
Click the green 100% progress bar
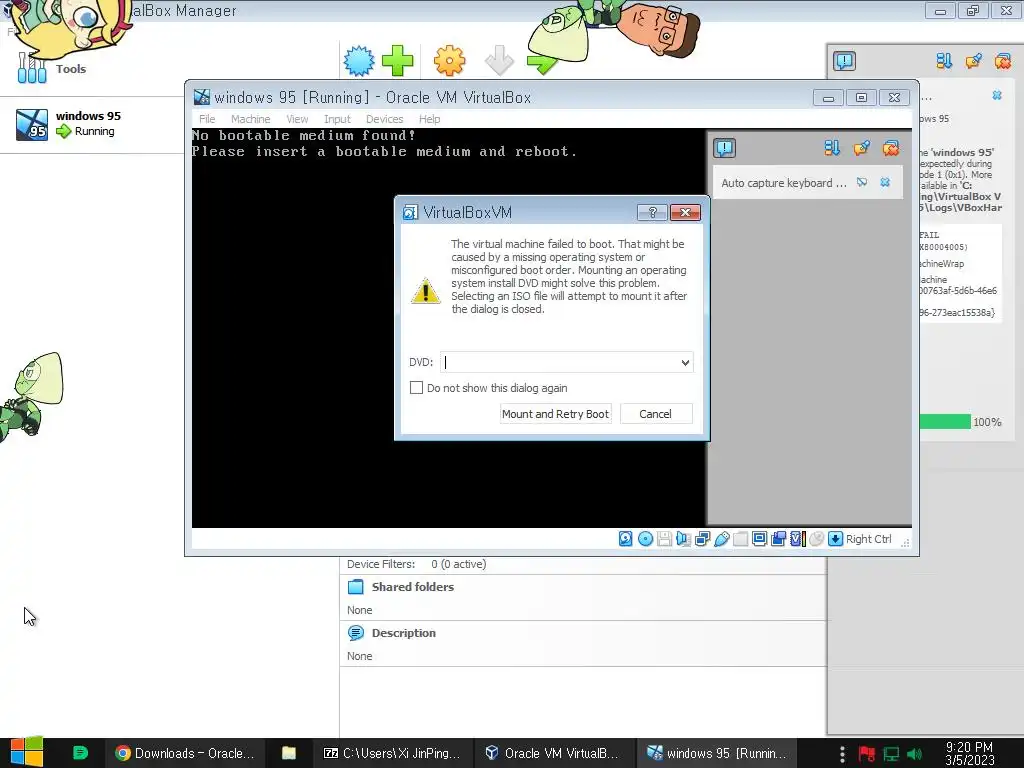pyautogui.click(x=945, y=422)
